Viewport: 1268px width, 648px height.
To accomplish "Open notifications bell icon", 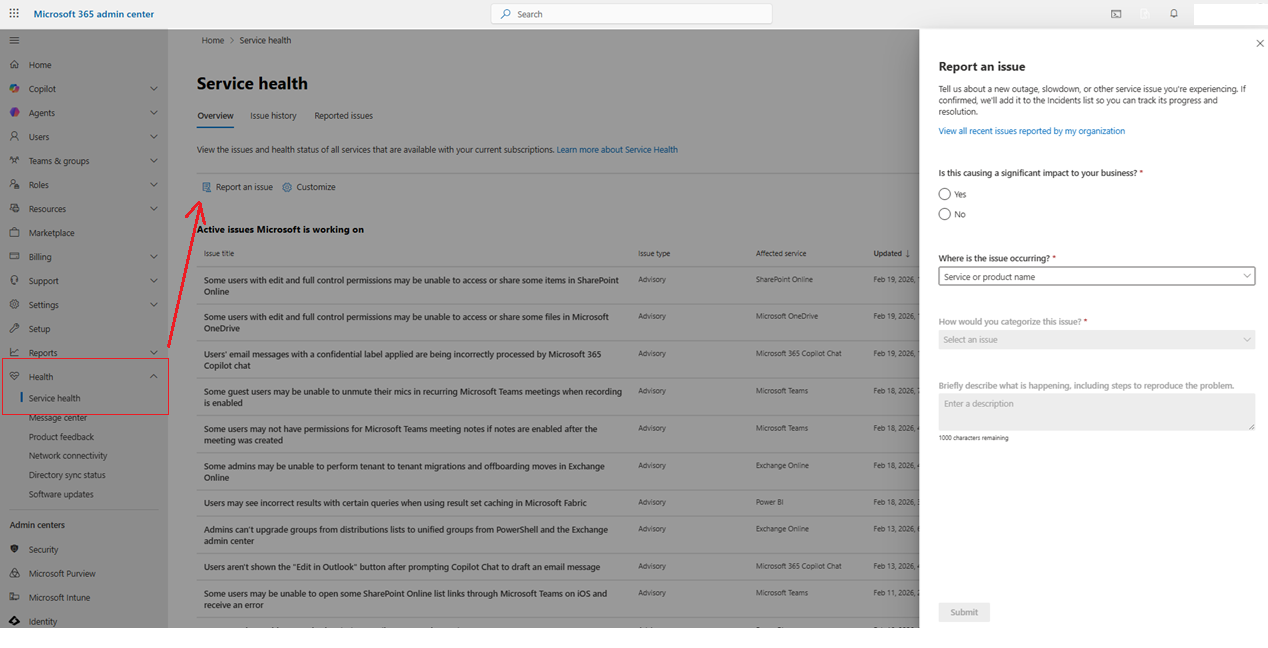I will (1174, 14).
